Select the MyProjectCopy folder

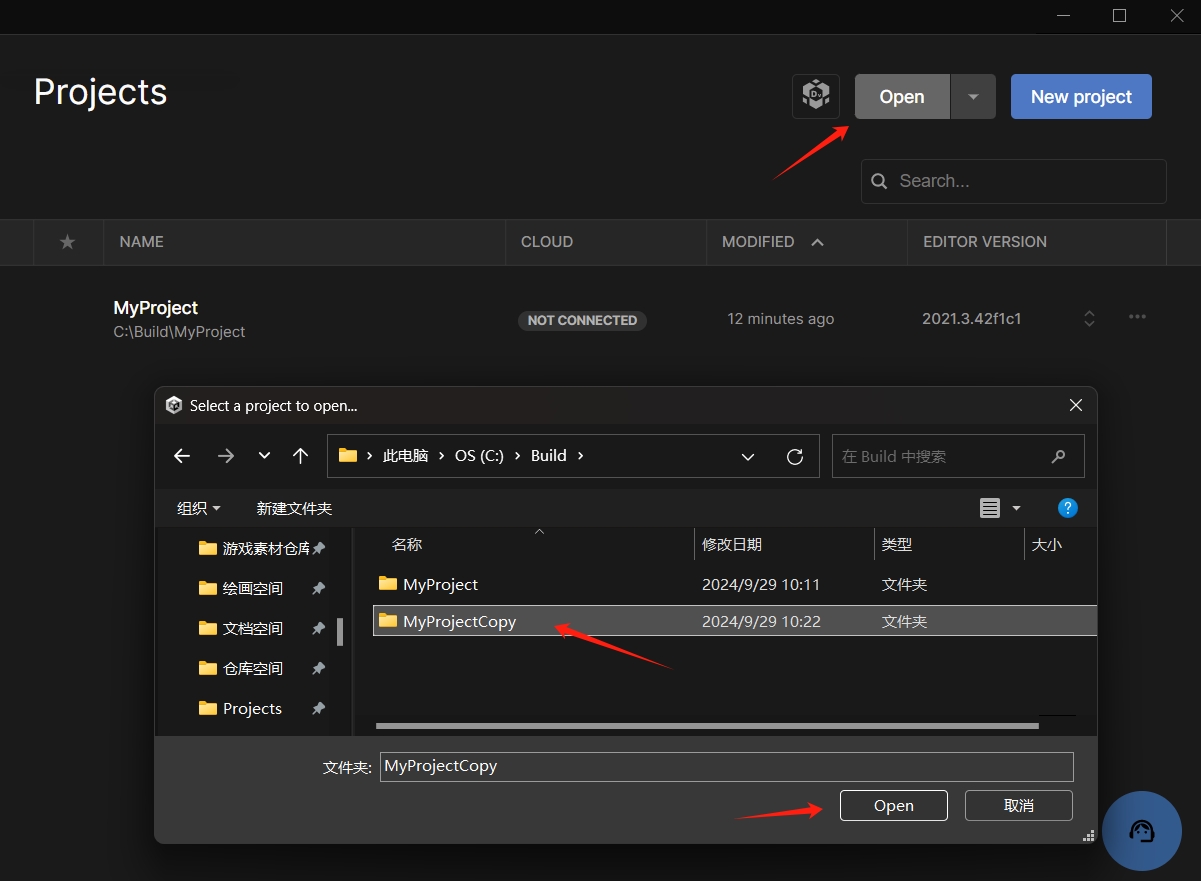460,621
